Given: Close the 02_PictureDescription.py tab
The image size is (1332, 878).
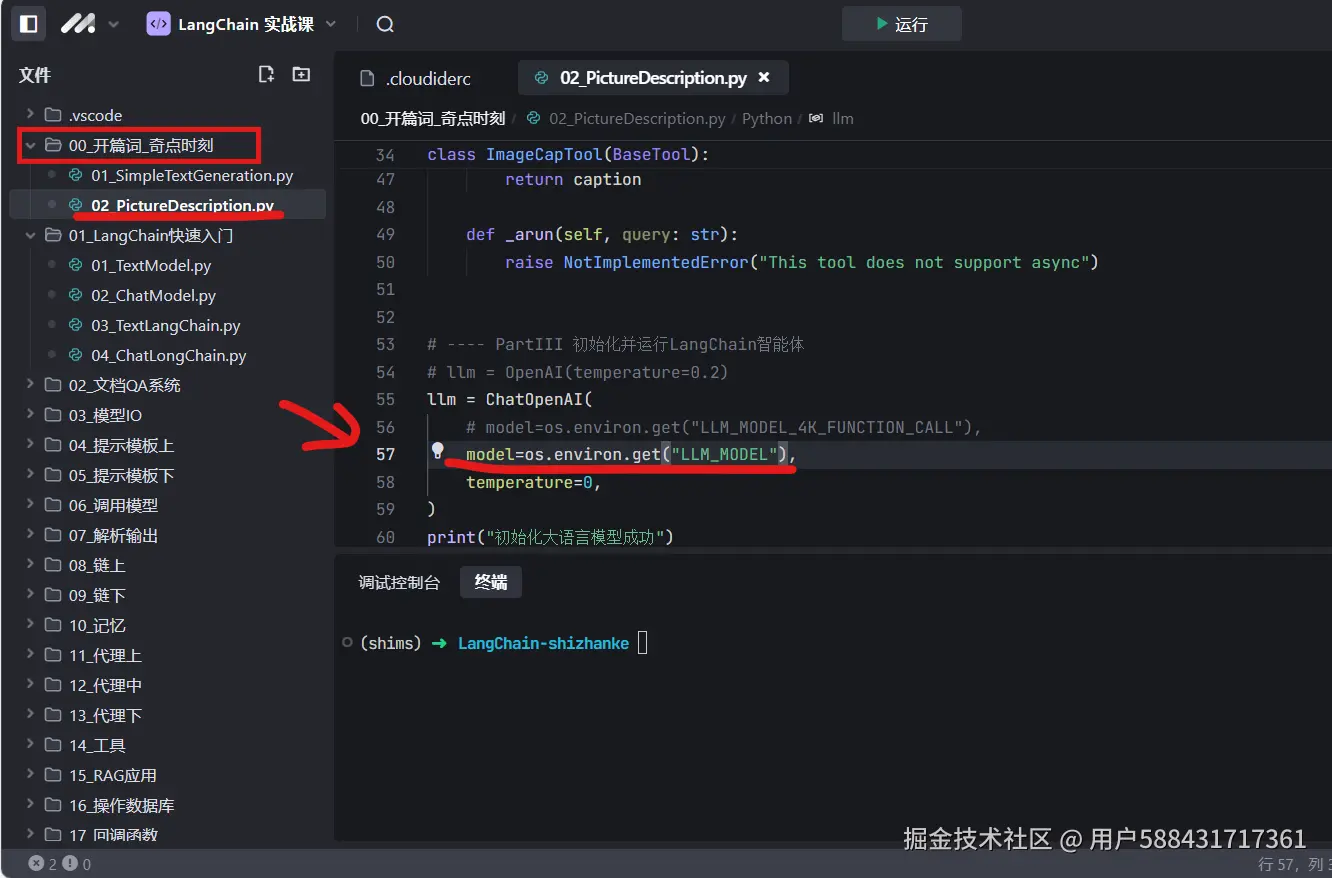Looking at the screenshot, I should coord(765,78).
